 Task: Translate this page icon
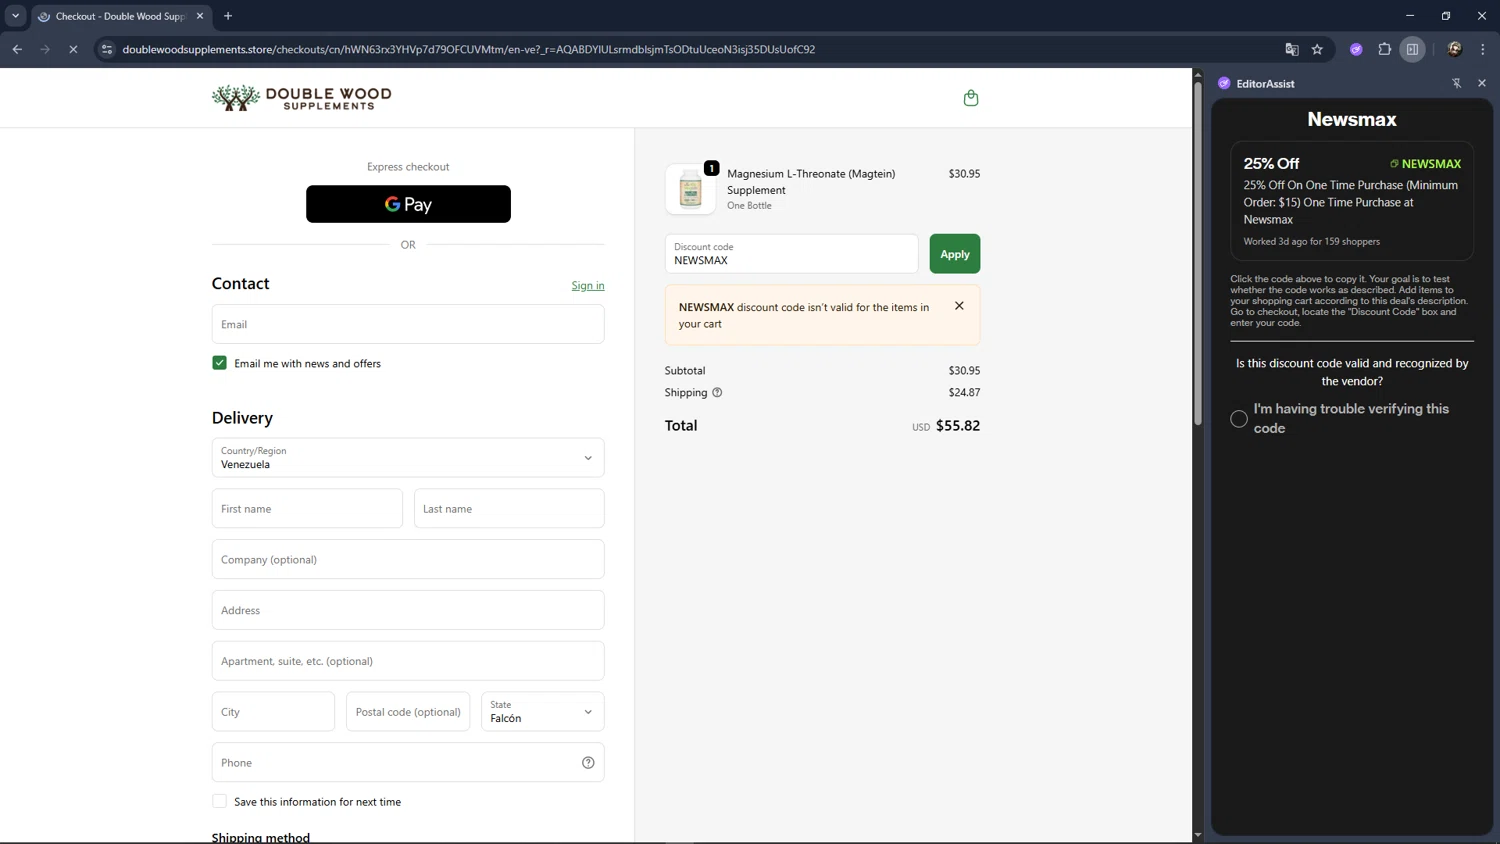[1292, 49]
